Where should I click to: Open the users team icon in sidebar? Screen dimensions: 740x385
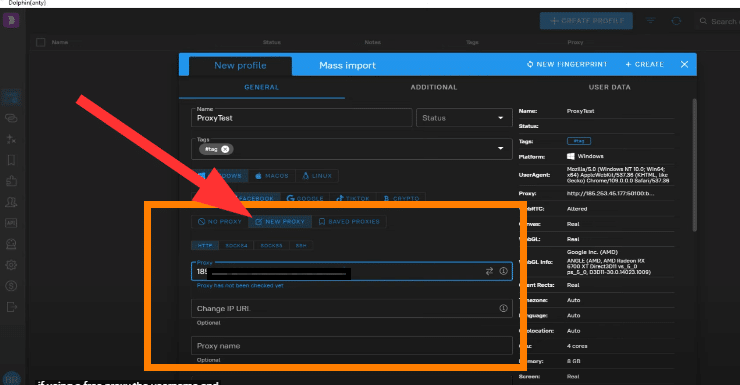[x=11, y=202]
